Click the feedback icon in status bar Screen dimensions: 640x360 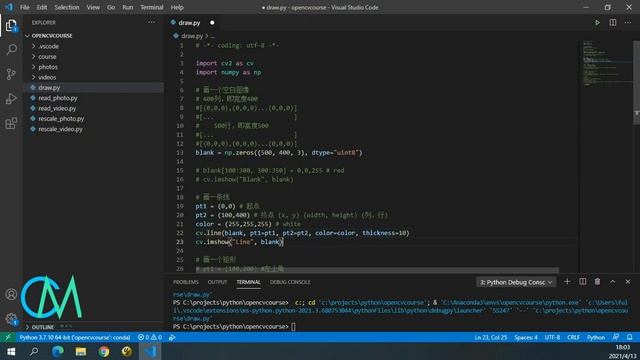[616, 337]
